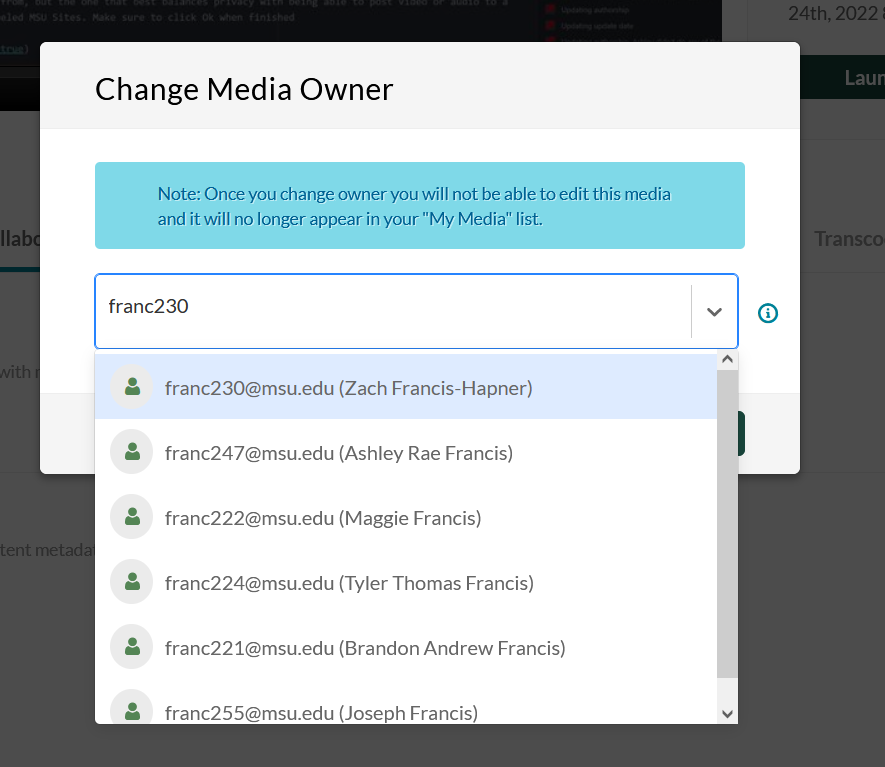Click user avatar icon for Maggie Francis
The height and width of the screenshot is (767, 885).
(132, 517)
